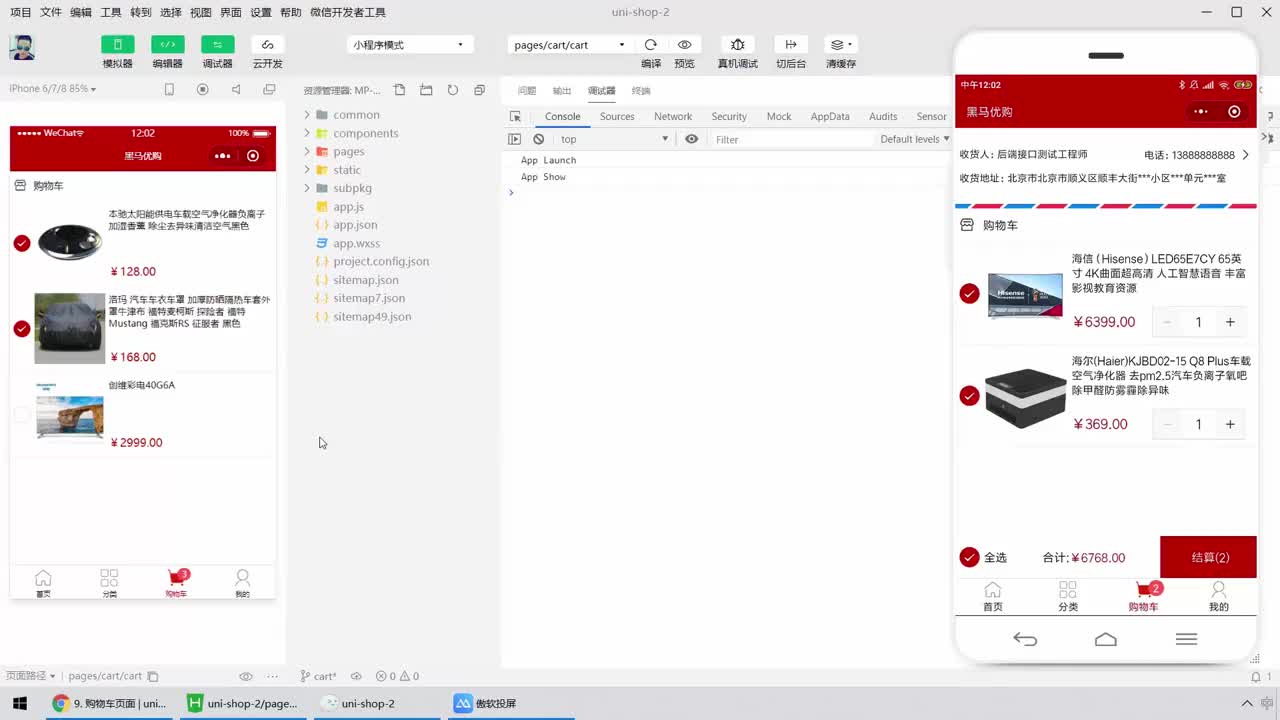
Task: Click the clear cache (清缓存) icon
Action: 840,45
